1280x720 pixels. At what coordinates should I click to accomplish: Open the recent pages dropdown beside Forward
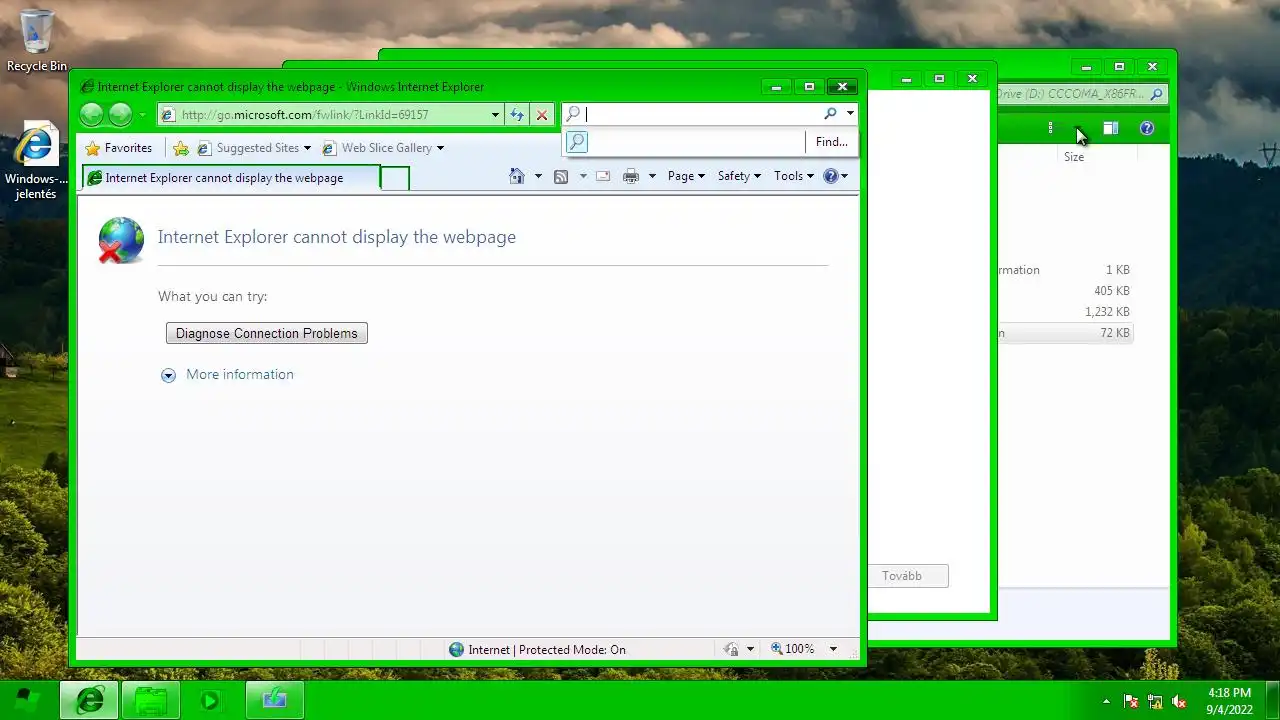142,115
